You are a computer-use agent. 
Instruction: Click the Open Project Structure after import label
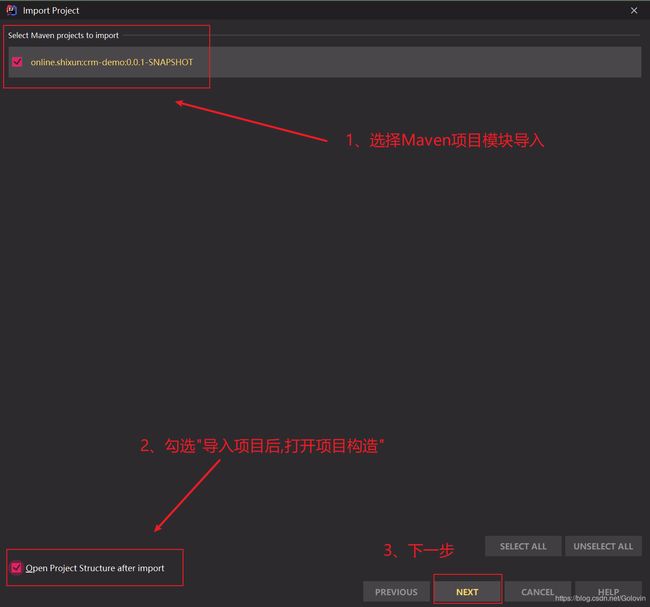(x=95, y=568)
